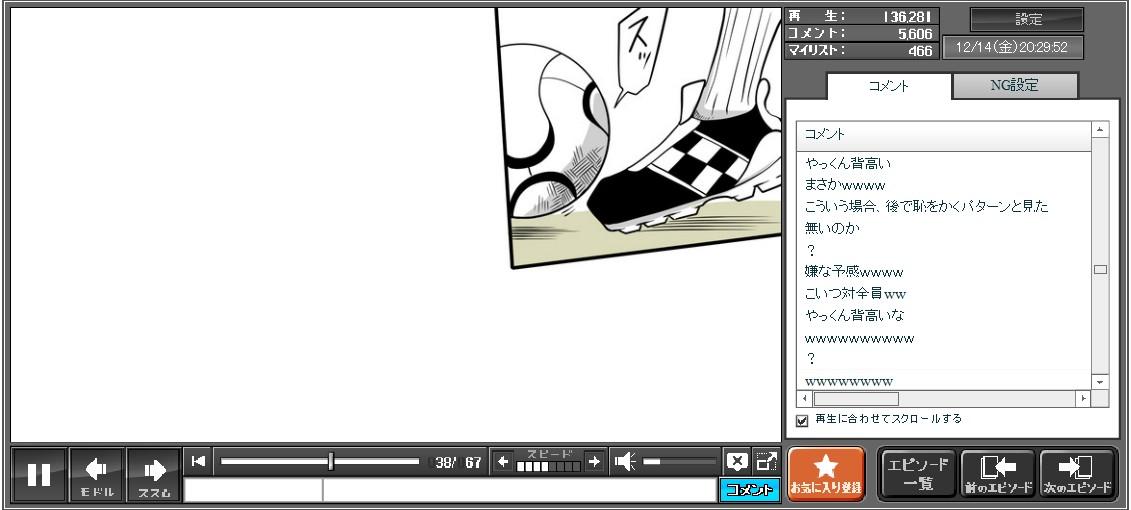Viewport: 1131px width, 510px height.
Task: Mute the audio speaker icon
Action: pyautogui.click(x=625, y=461)
